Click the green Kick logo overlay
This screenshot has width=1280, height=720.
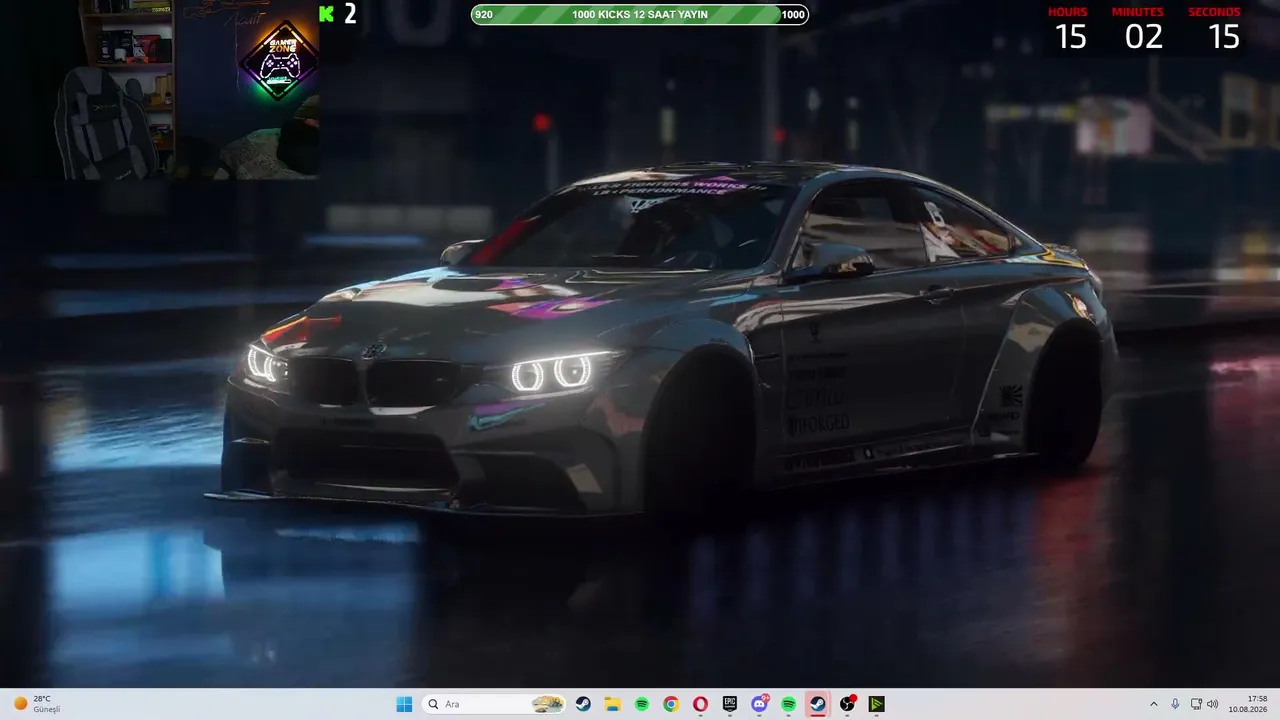point(326,13)
